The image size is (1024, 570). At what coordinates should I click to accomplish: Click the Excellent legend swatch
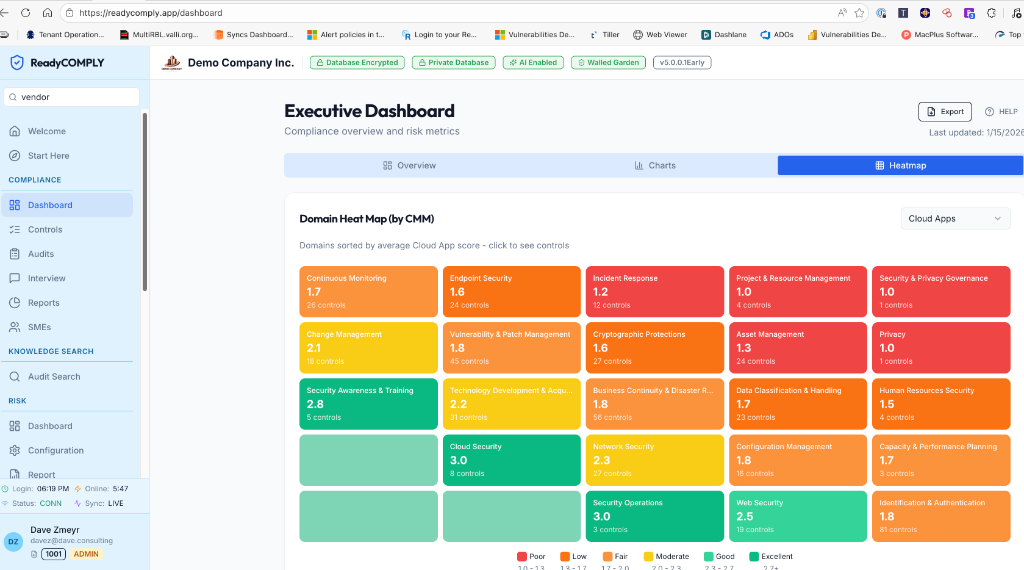pyautogui.click(x=754, y=556)
